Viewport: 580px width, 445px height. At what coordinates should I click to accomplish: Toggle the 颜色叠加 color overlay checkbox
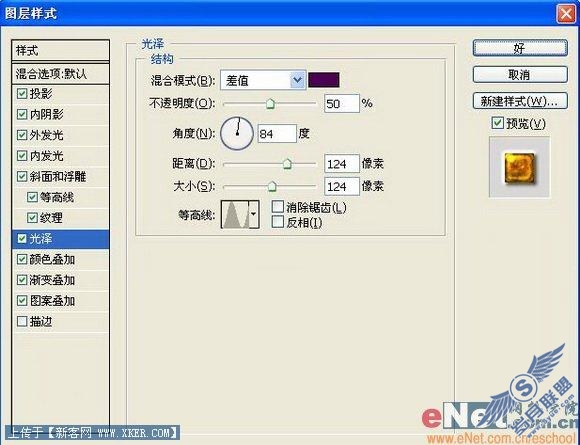(x=22, y=259)
